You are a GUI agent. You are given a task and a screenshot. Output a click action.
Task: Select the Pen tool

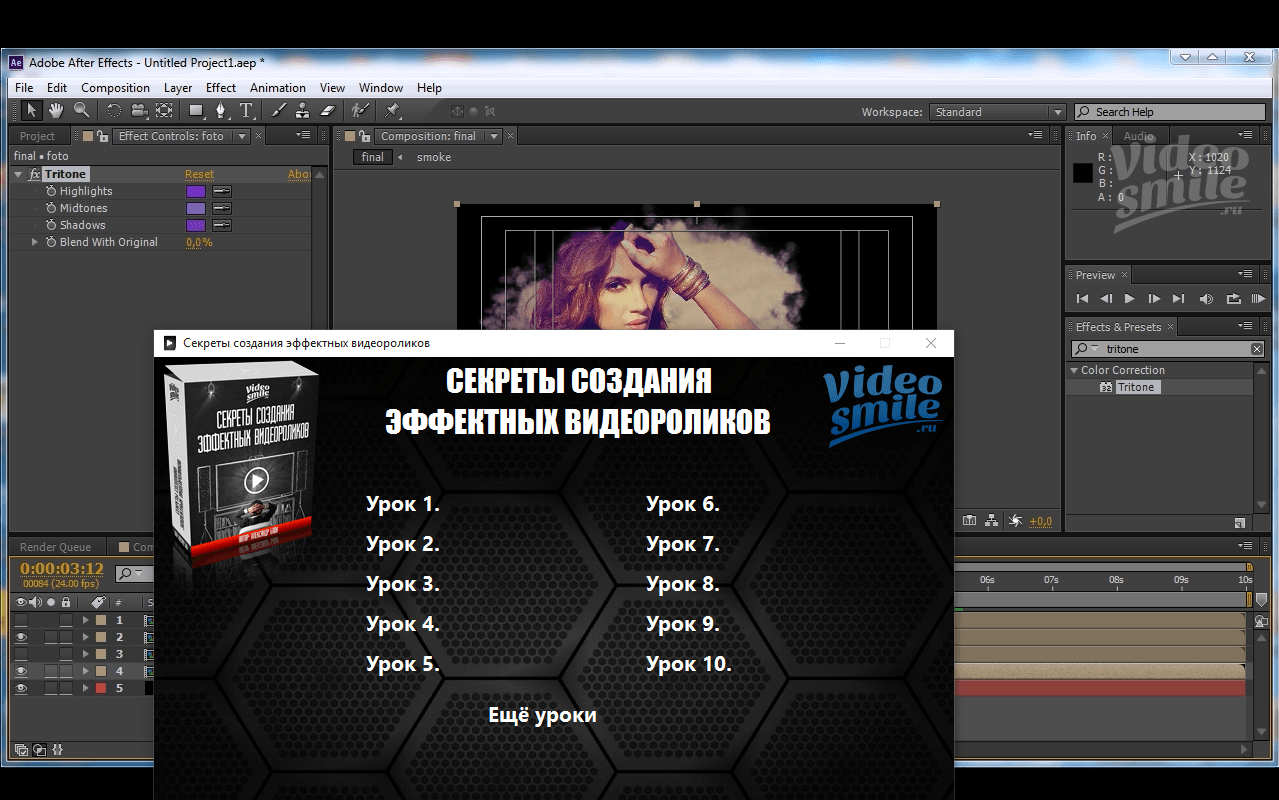coord(221,111)
